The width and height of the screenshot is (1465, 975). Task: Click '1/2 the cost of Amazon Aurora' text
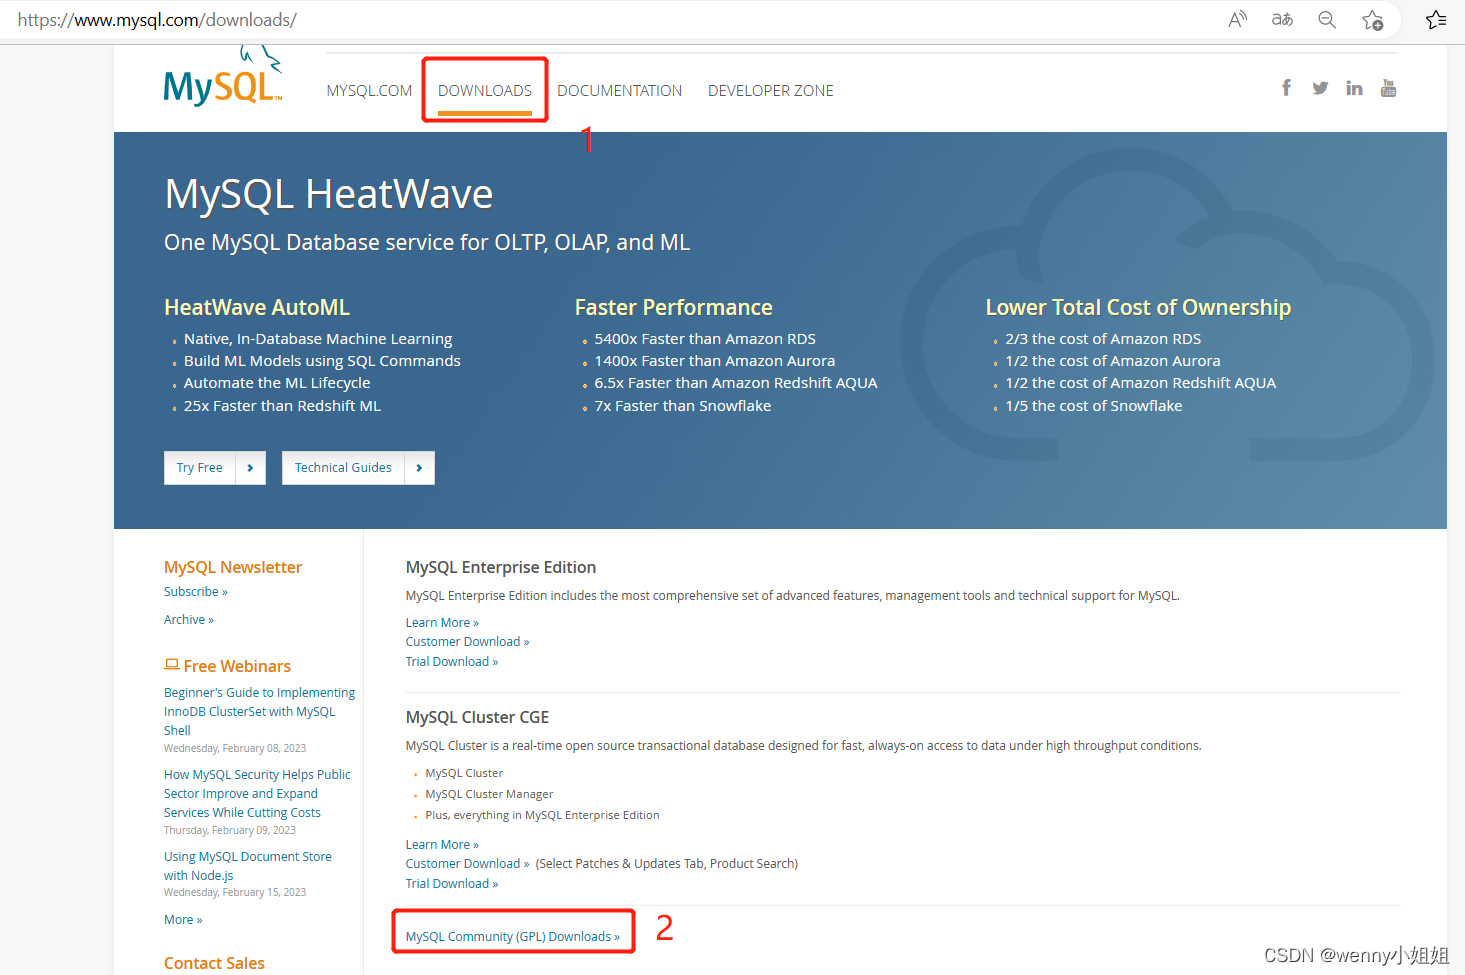1113,361
